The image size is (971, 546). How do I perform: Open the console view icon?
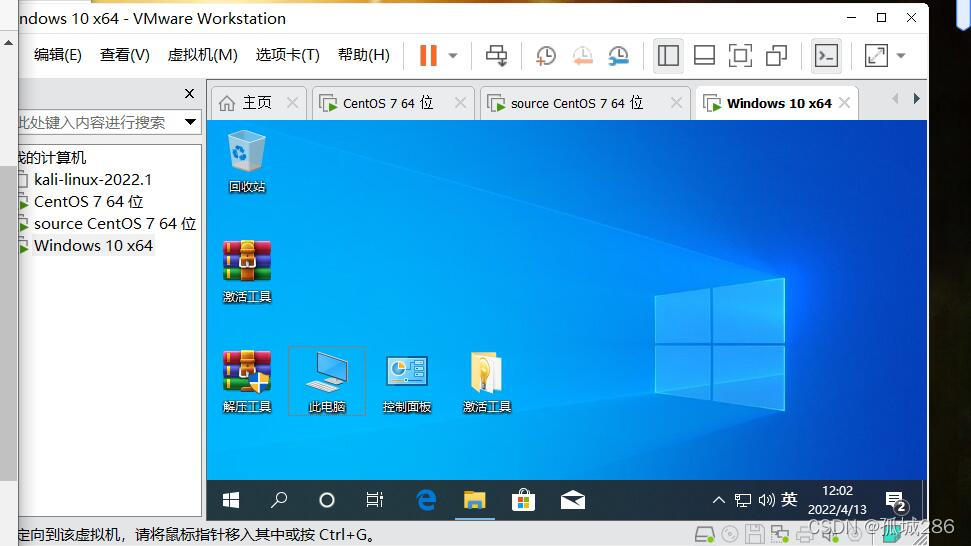[826, 56]
